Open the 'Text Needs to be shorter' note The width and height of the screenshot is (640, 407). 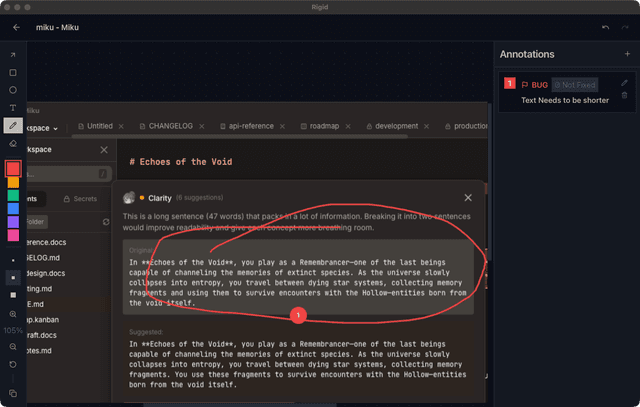tap(564, 100)
